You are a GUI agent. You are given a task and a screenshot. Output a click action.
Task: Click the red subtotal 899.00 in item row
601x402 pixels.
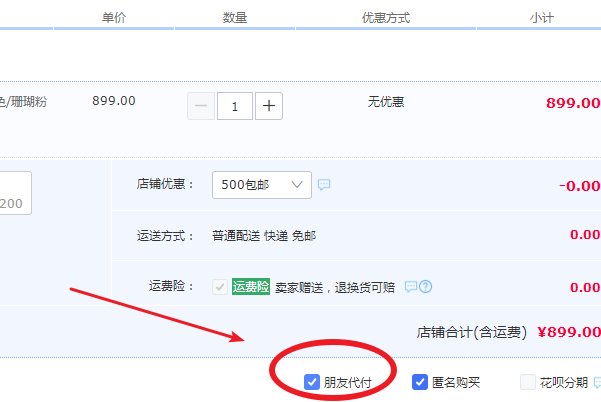573,103
